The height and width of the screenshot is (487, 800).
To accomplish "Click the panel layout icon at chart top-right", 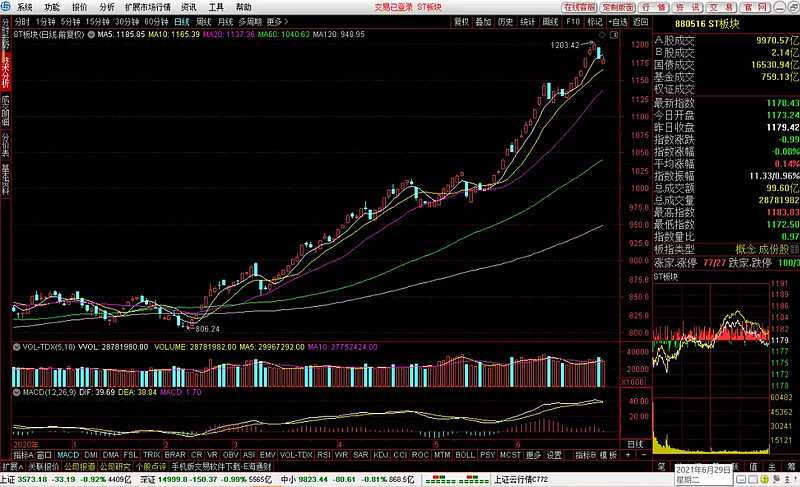I will (614, 35).
